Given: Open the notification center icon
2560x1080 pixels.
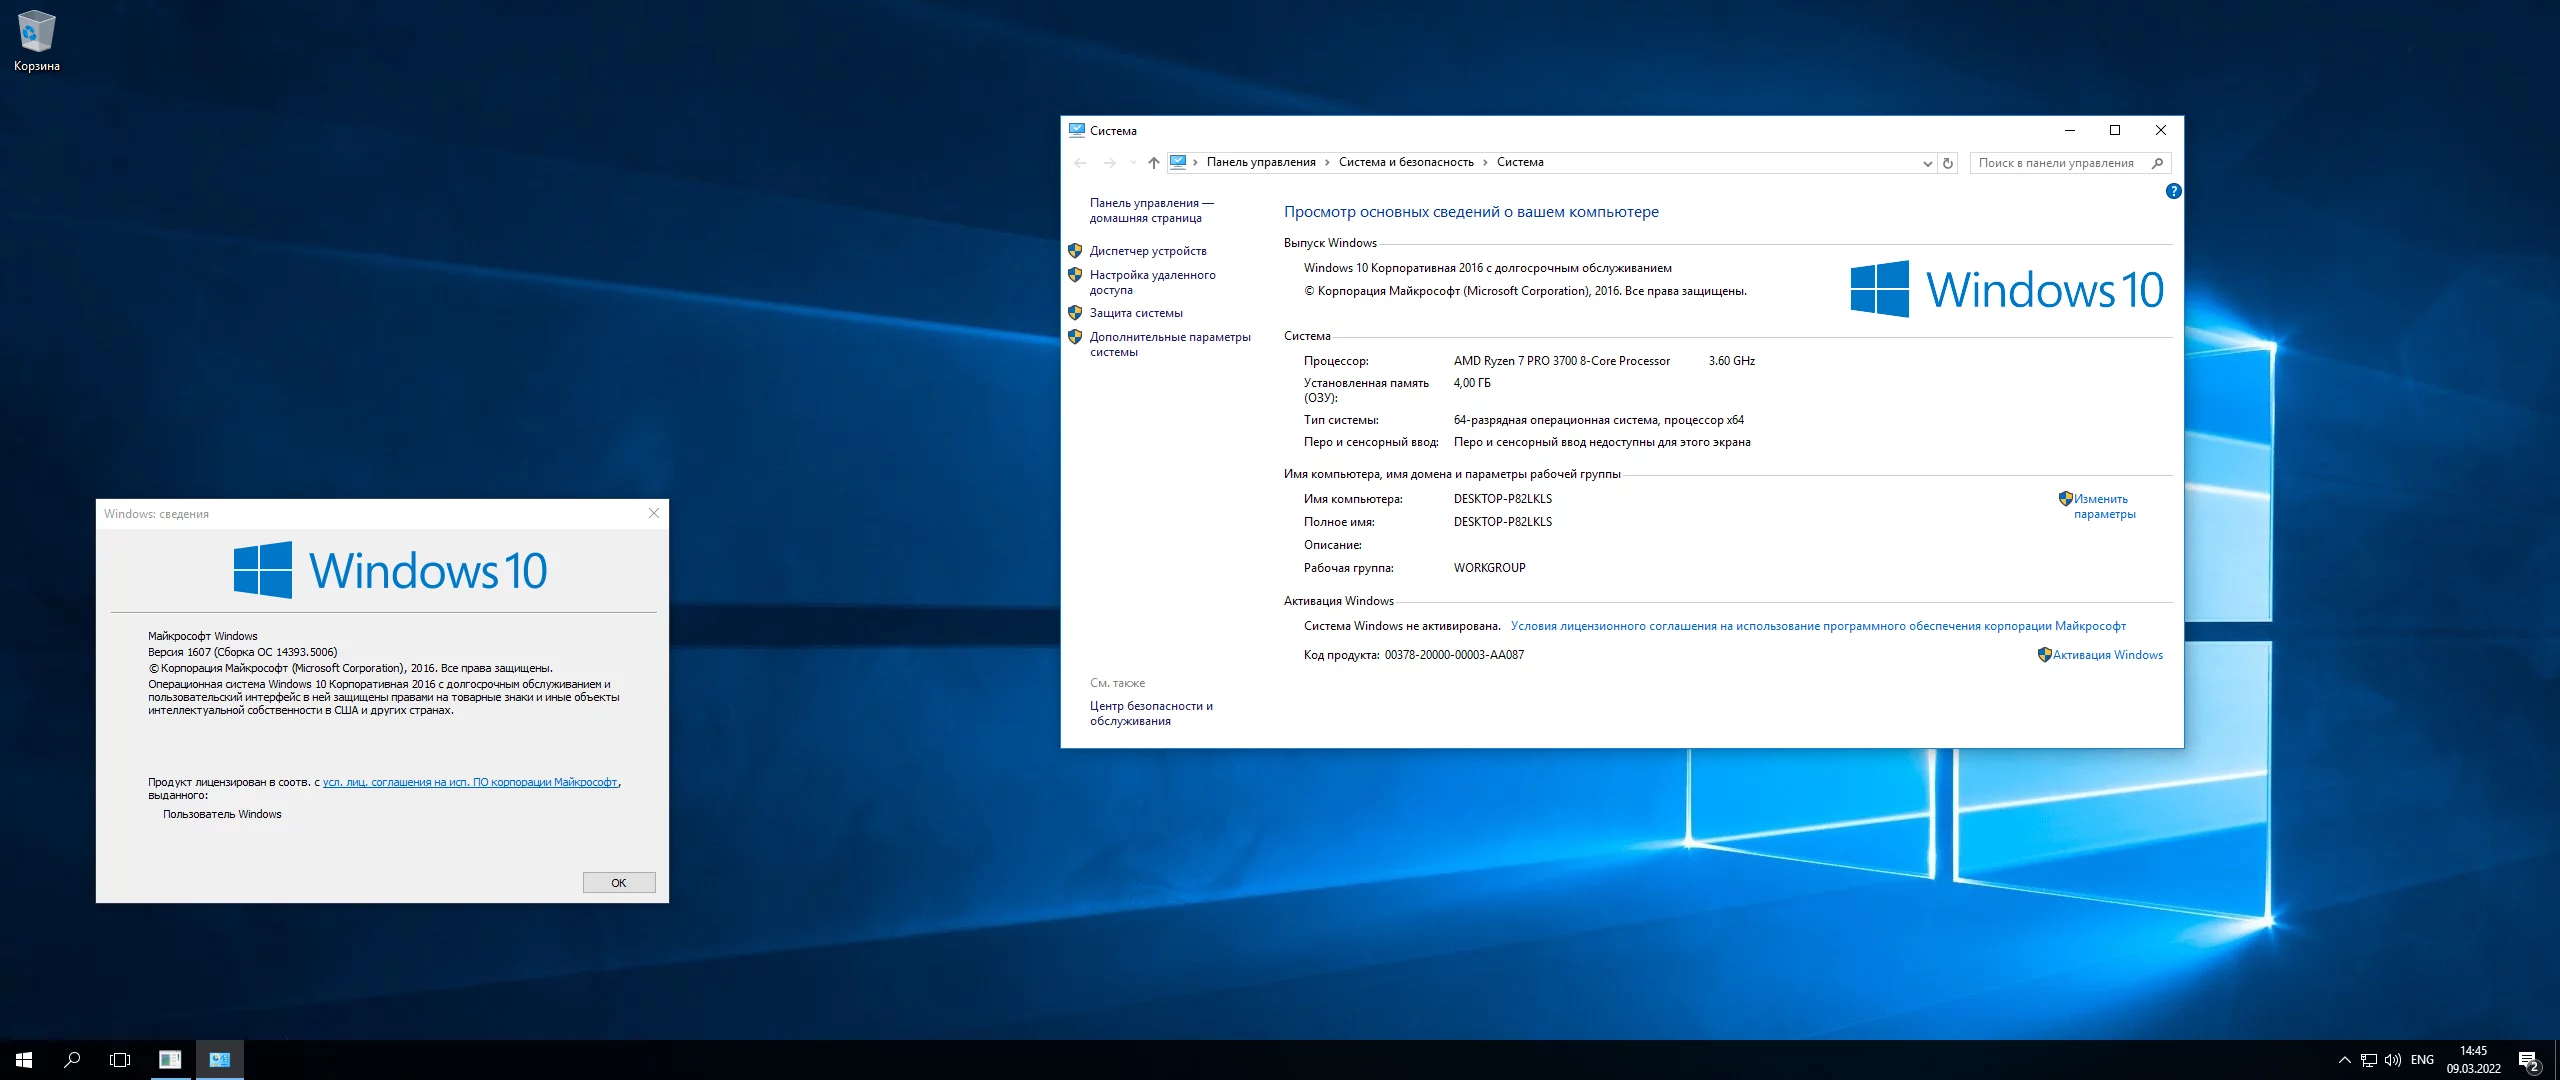Looking at the screenshot, I should [x=2529, y=1060].
